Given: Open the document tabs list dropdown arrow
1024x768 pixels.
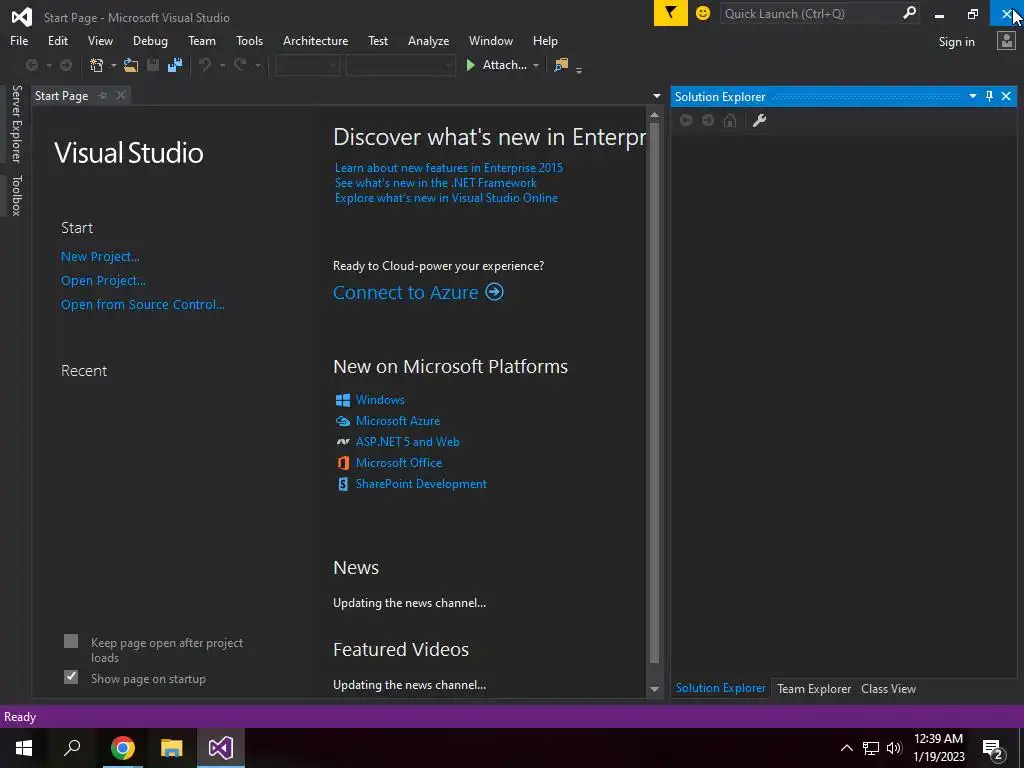Looking at the screenshot, I should coord(656,96).
